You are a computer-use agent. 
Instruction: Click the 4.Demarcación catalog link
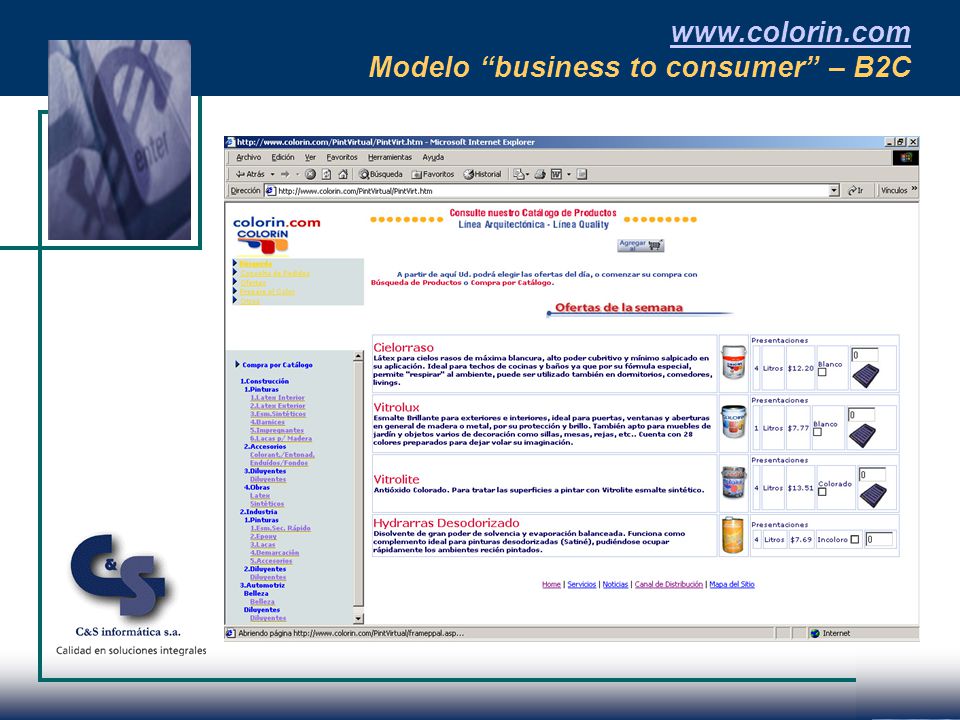pos(274,553)
